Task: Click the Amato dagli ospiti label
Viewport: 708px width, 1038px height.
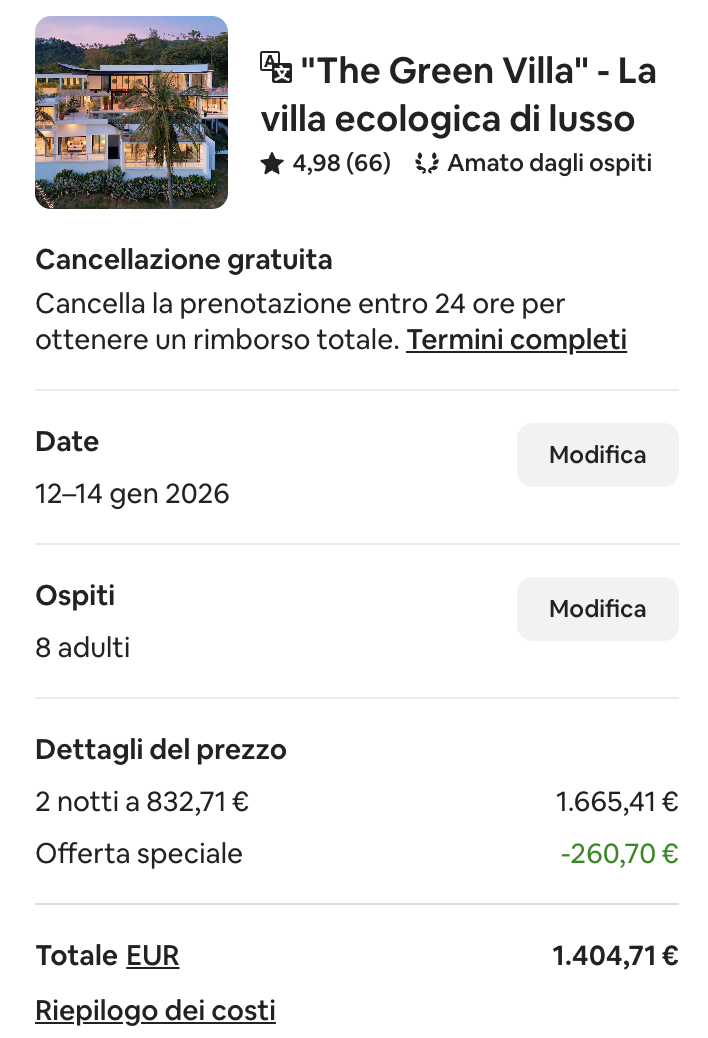Action: [x=548, y=162]
